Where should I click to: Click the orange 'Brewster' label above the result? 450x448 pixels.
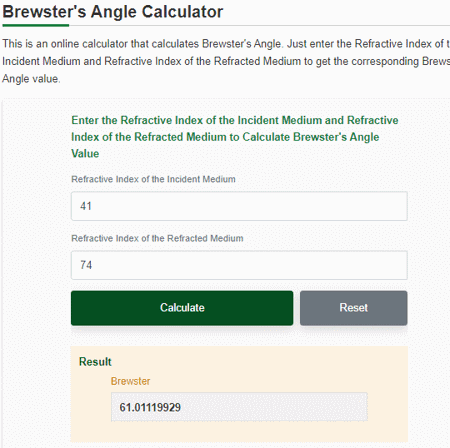(x=130, y=381)
